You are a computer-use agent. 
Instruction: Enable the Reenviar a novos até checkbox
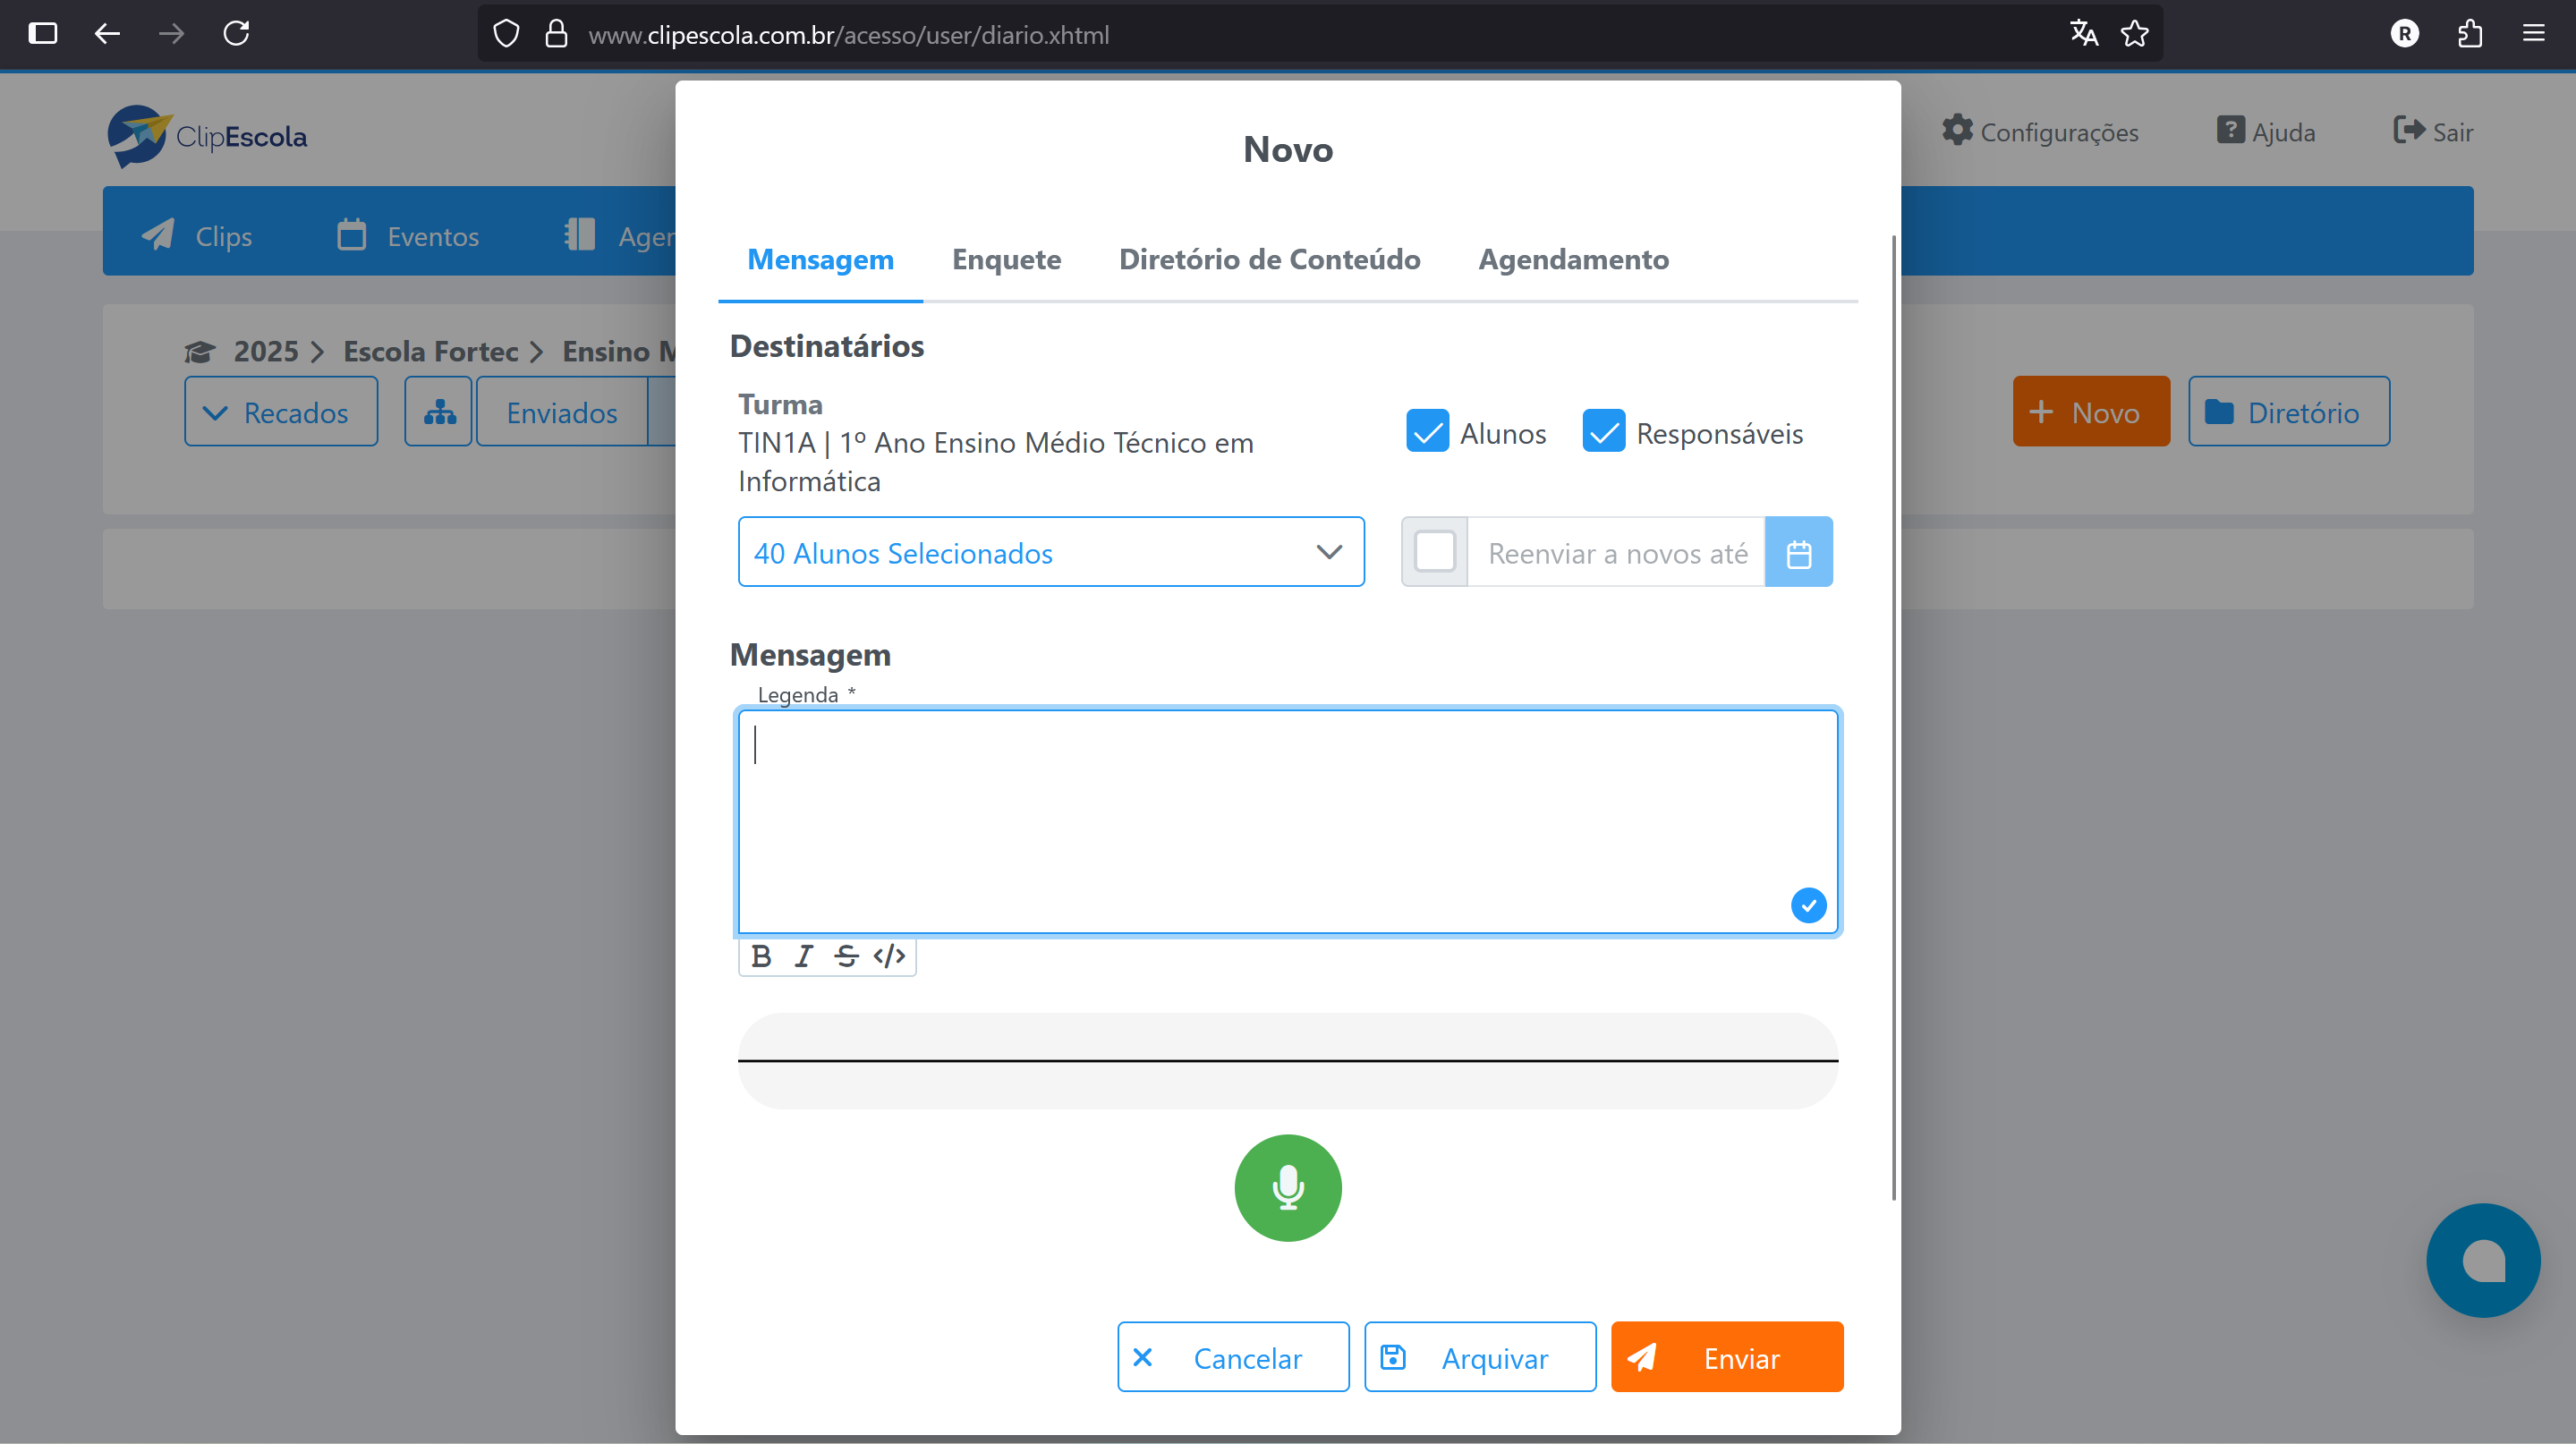pyautogui.click(x=1434, y=552)
